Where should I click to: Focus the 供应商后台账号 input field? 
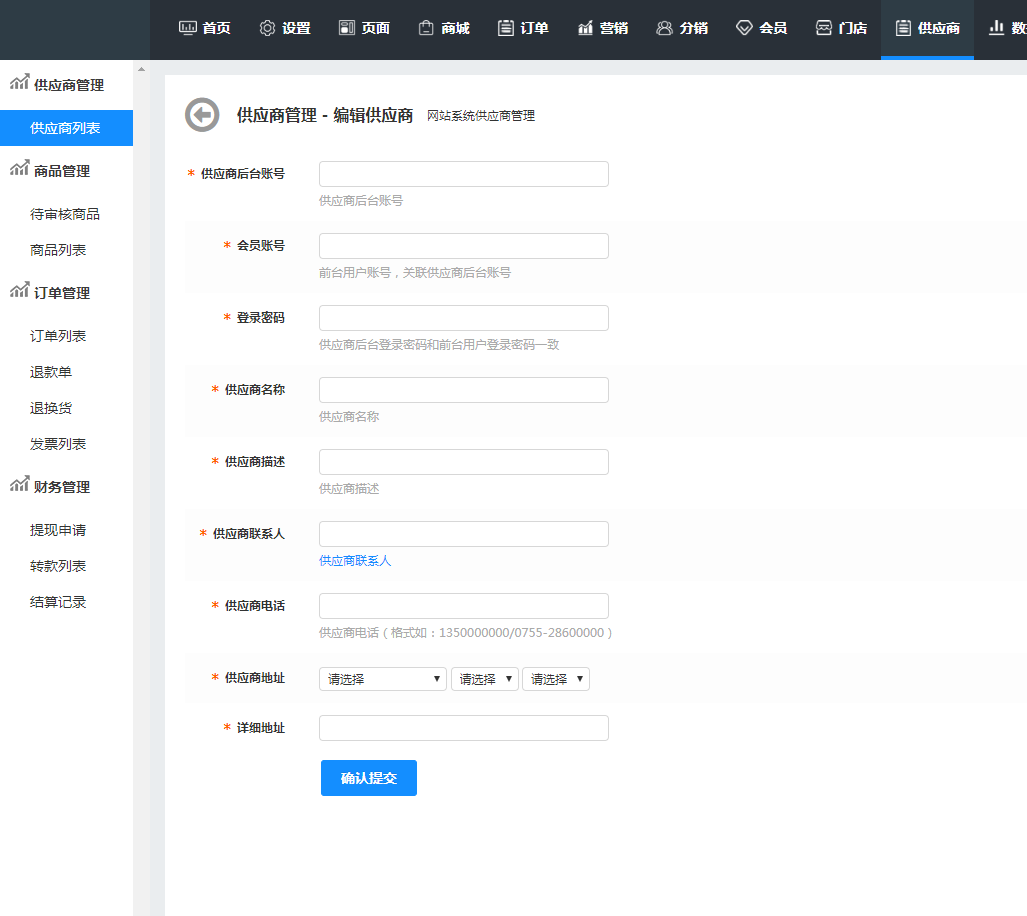463,174
